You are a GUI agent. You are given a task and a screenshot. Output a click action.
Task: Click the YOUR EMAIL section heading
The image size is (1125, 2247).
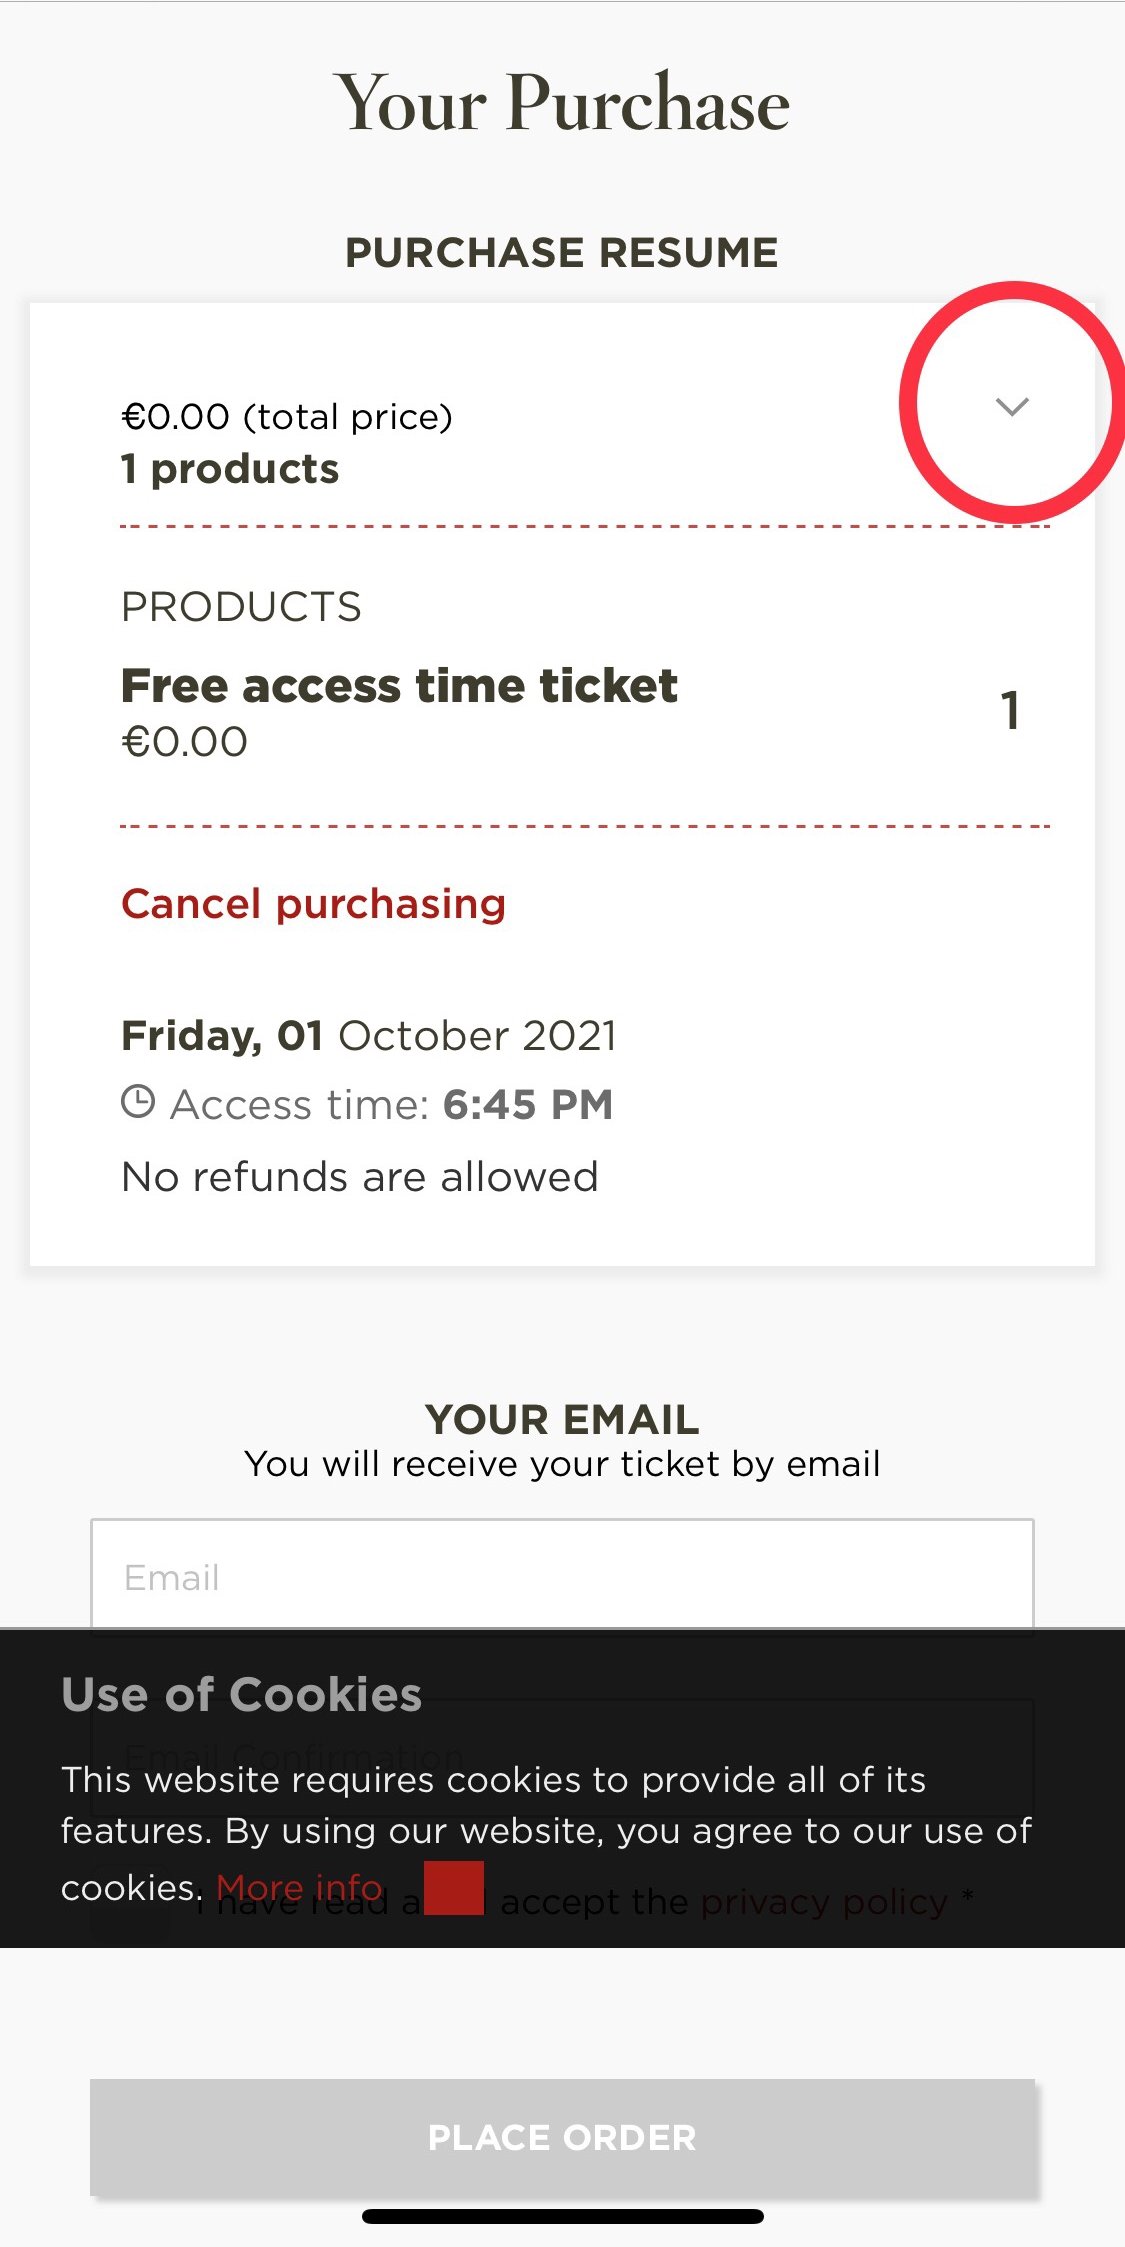562,1419
